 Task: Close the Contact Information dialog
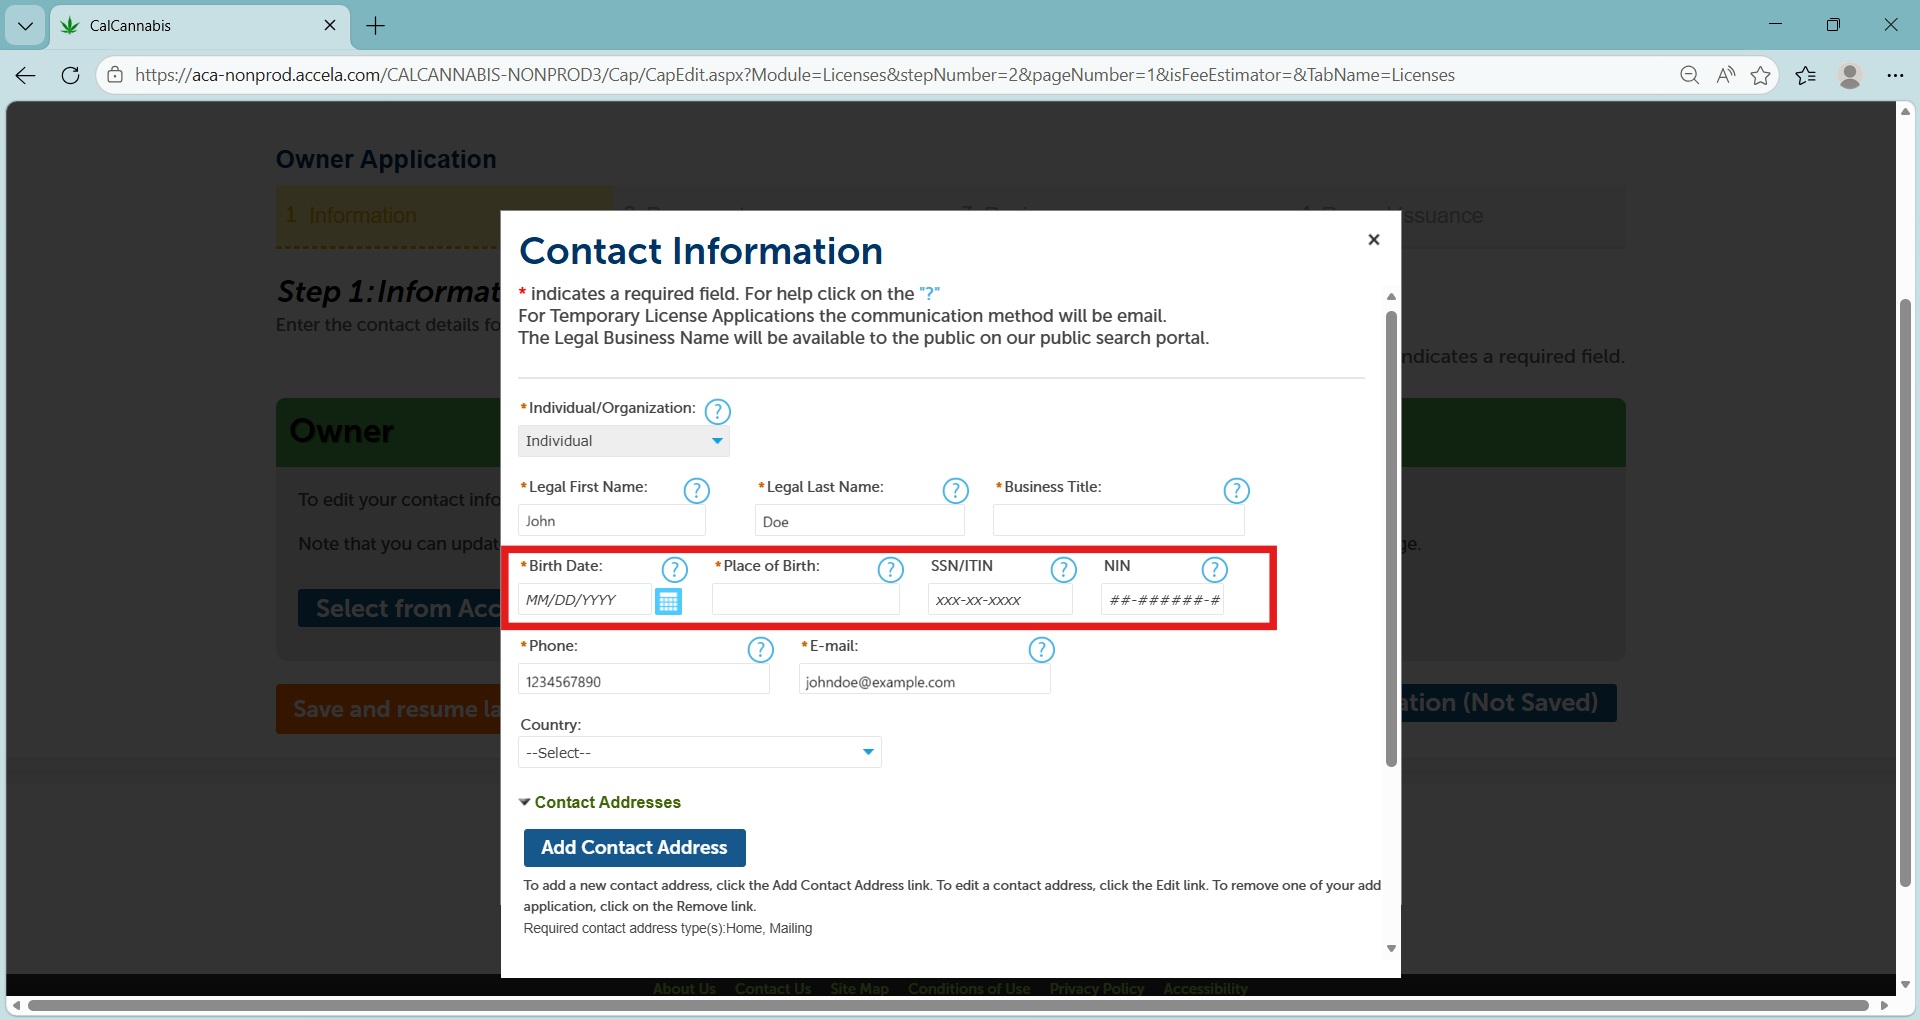(1374, 240)
